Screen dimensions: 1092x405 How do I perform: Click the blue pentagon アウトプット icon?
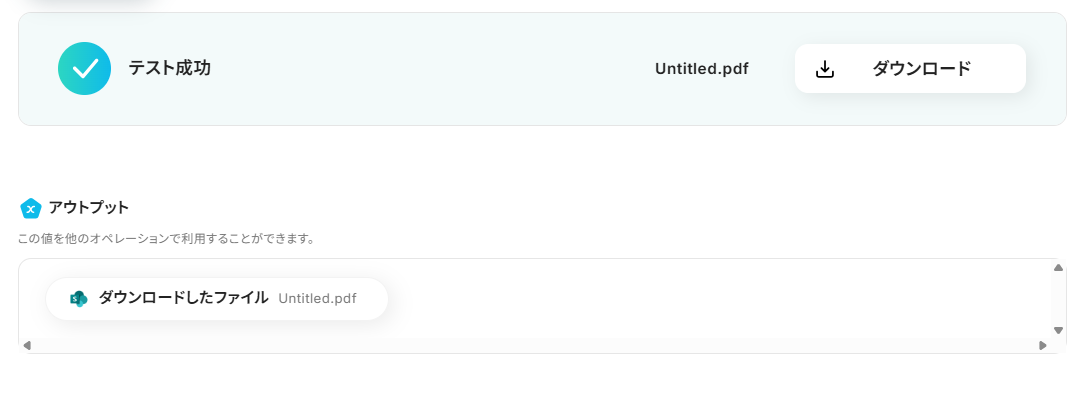30,208
